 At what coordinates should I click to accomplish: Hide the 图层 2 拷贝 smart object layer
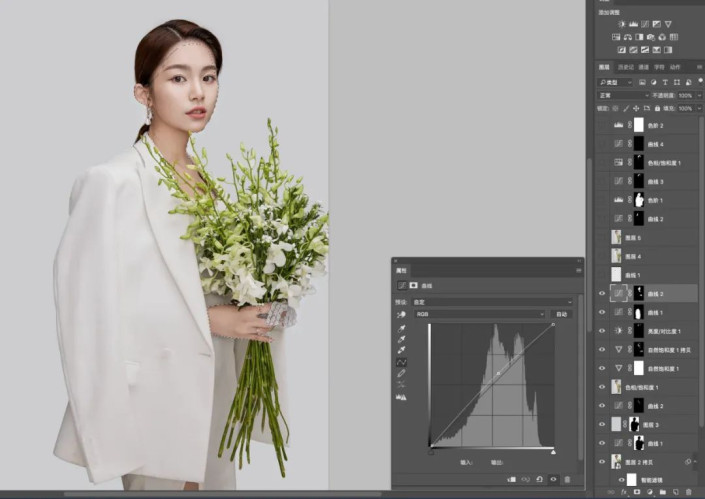(602, 462)
